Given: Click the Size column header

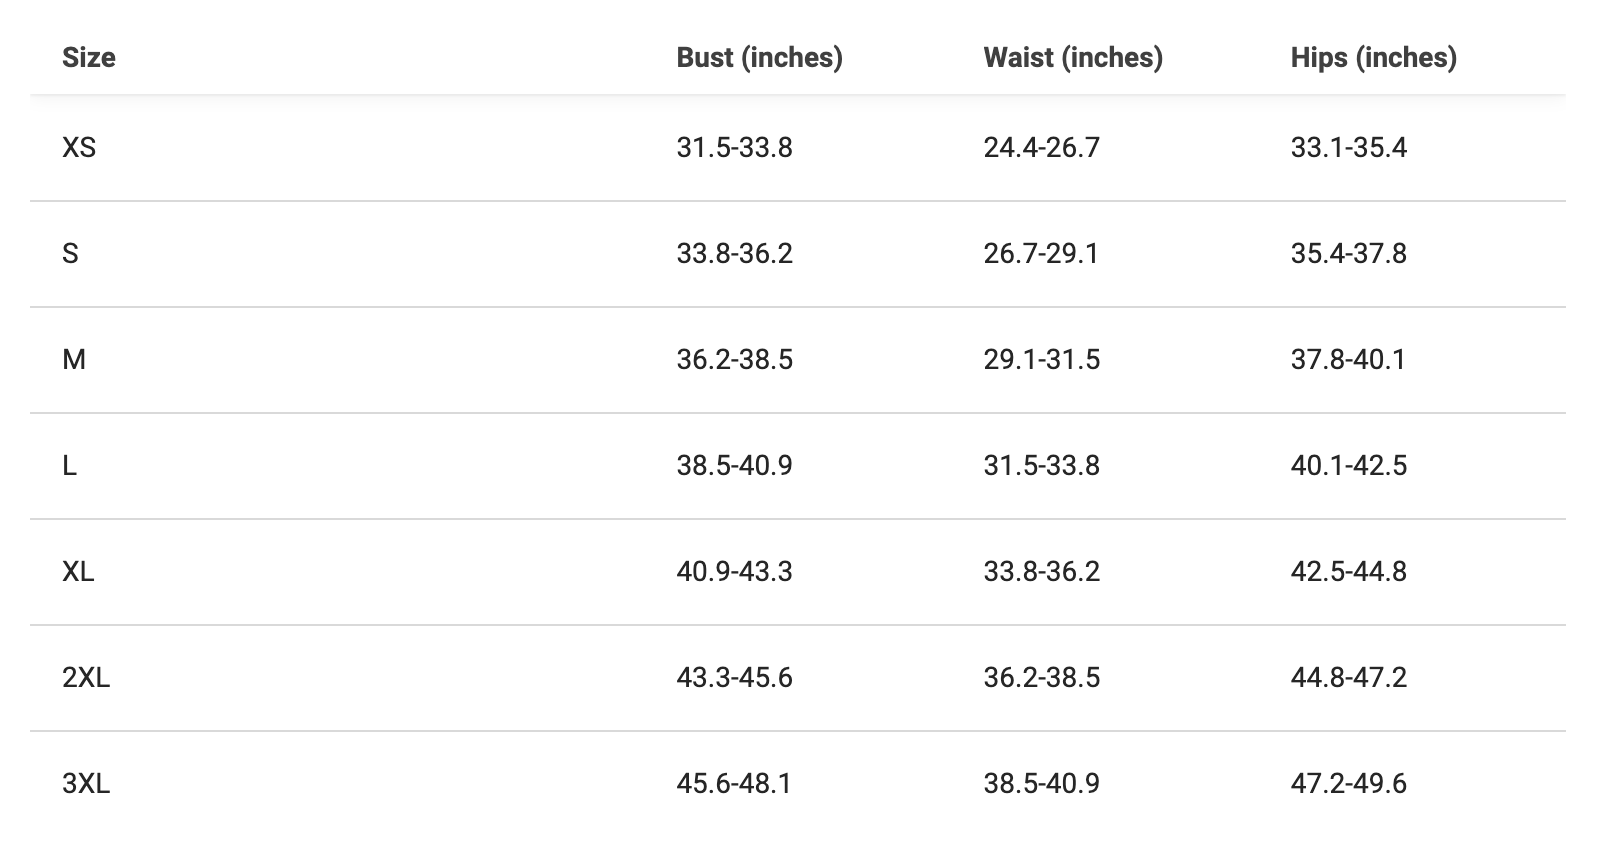Looking at the screenshot, I should click(88, 58).
